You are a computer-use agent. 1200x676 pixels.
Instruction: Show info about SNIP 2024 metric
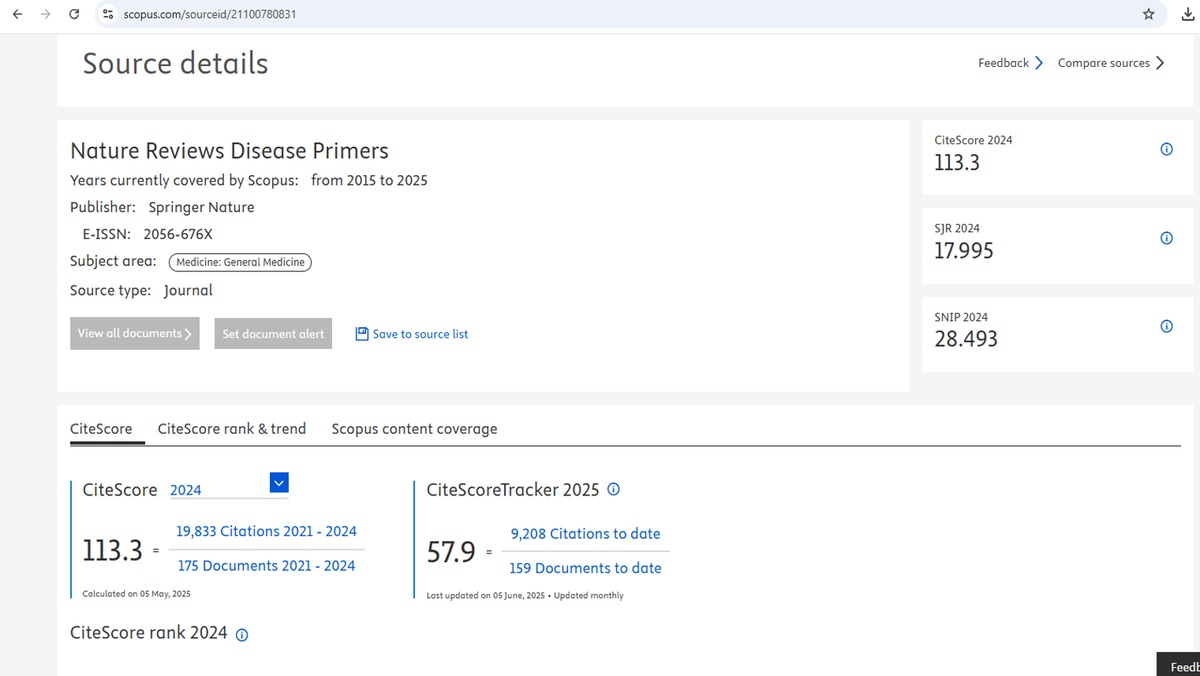1166,327
